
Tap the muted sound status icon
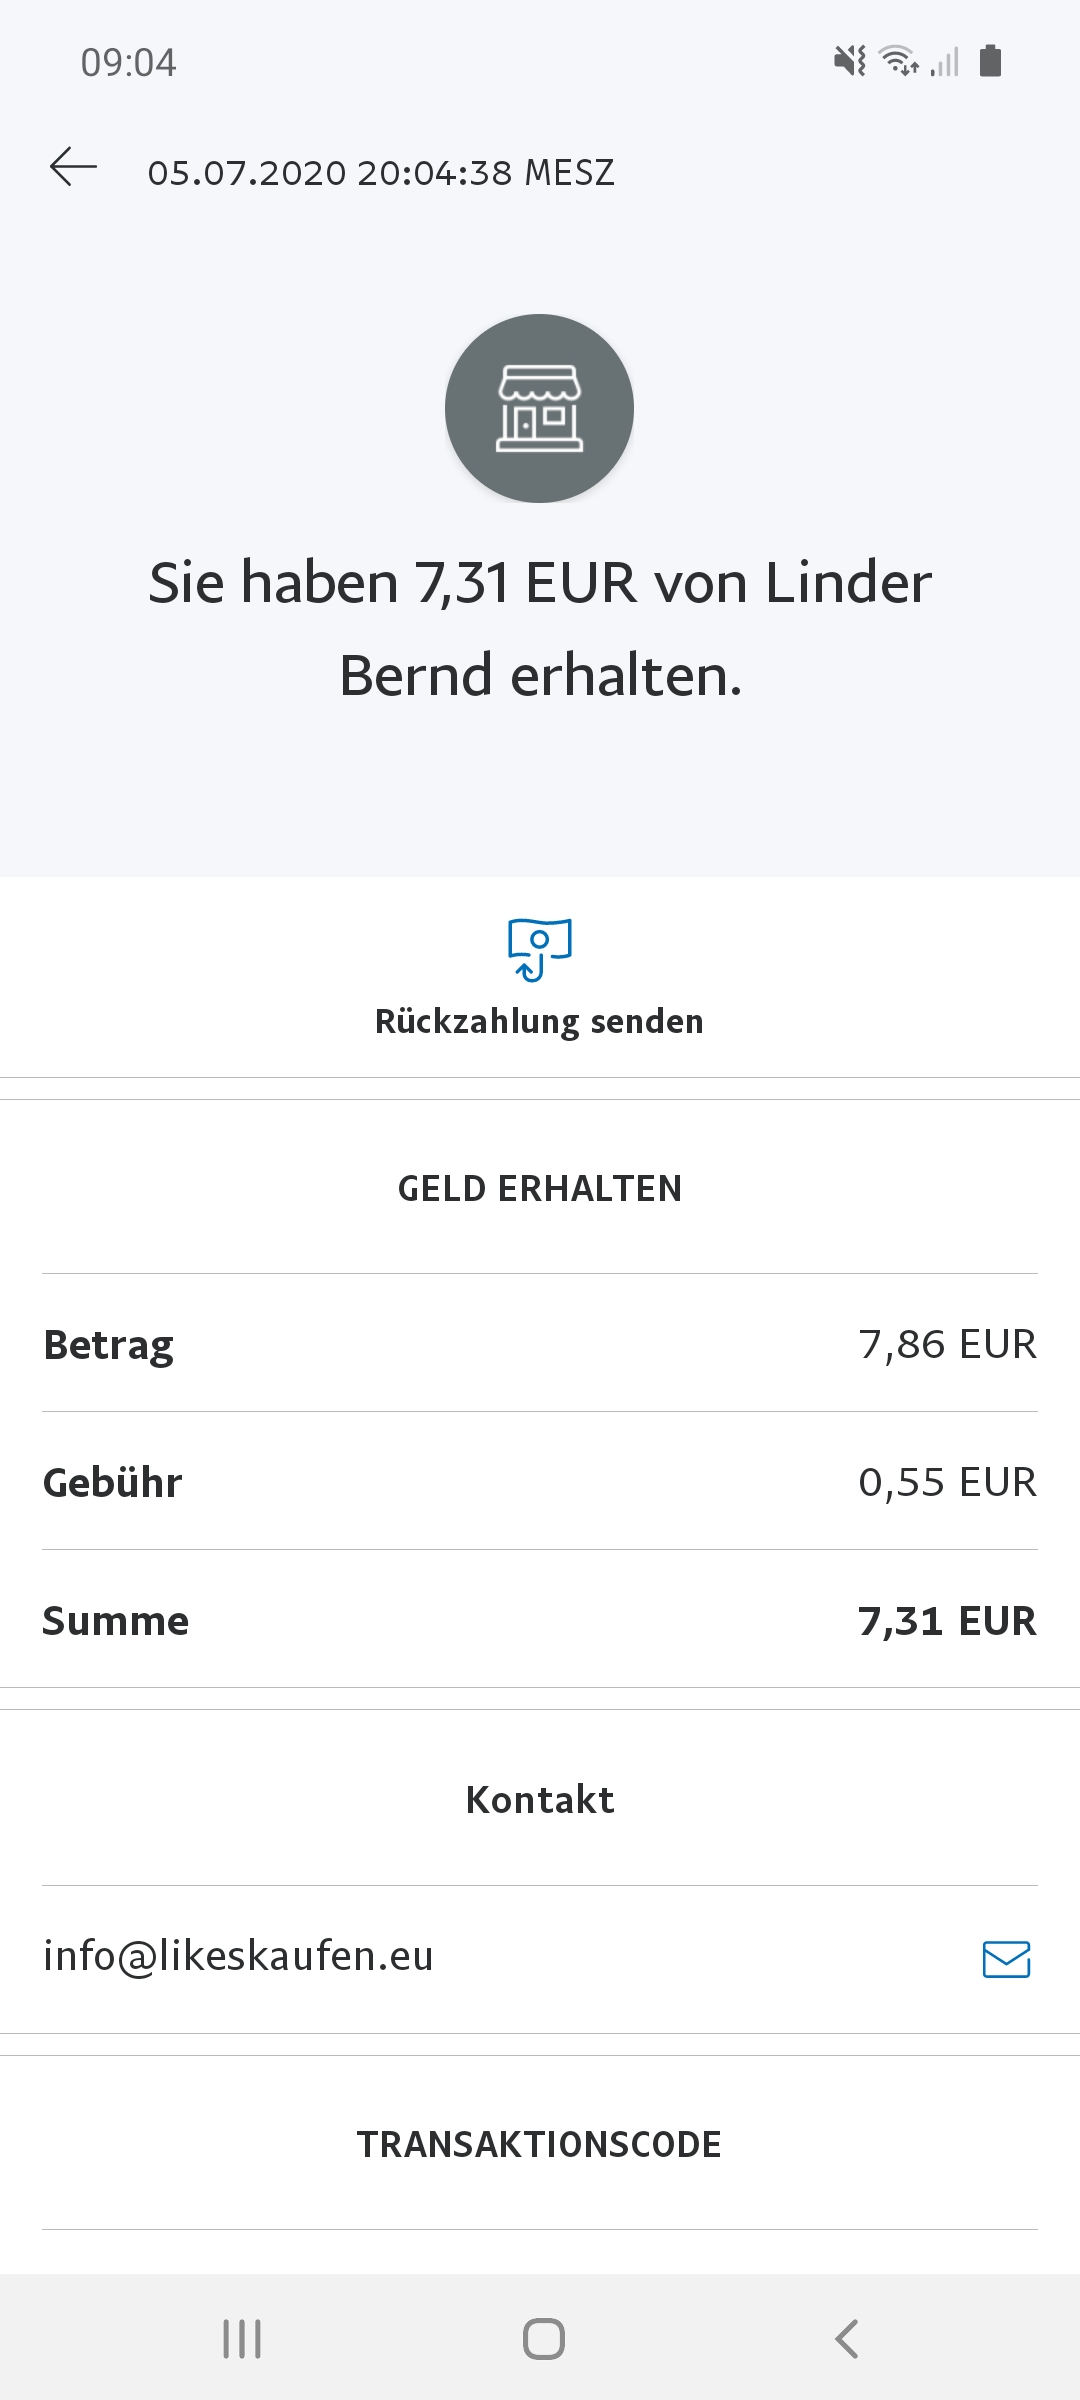(x=850, y=62)
